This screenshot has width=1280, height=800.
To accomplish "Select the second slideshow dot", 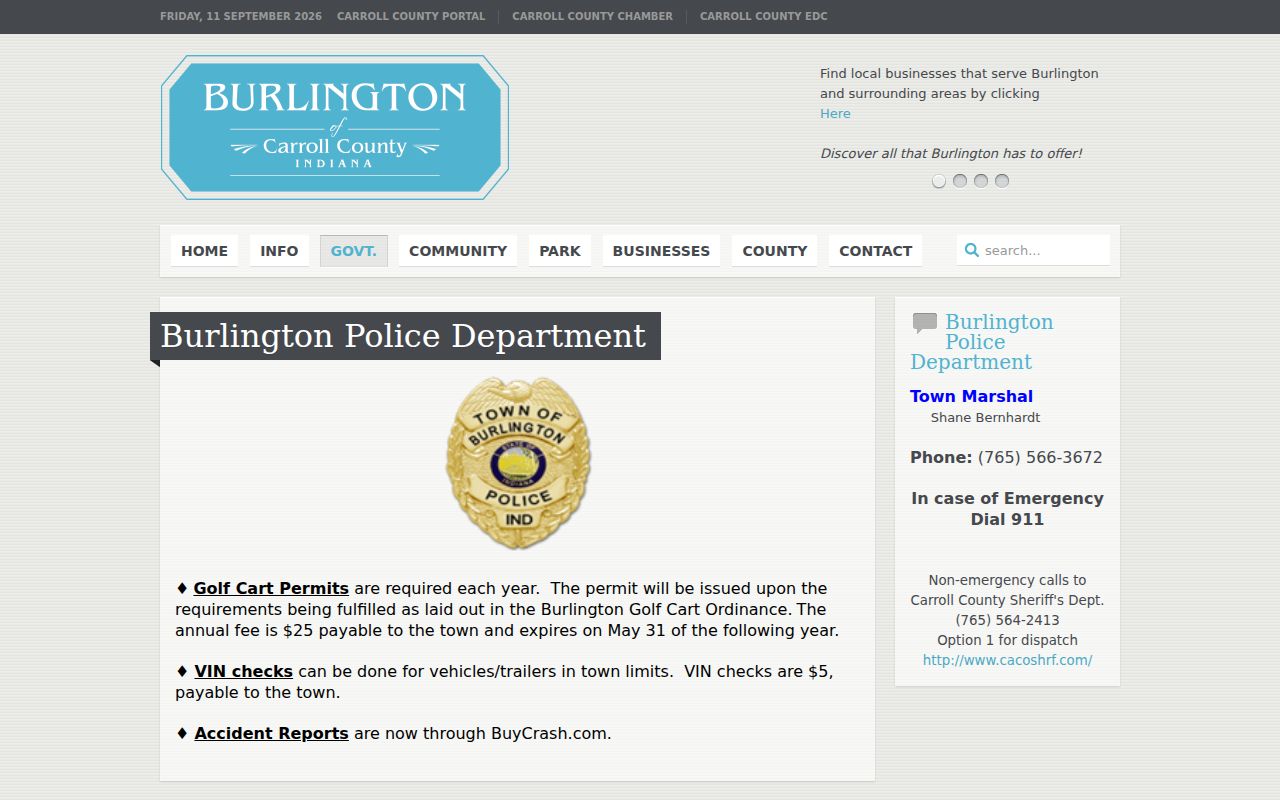I will 960,181.
